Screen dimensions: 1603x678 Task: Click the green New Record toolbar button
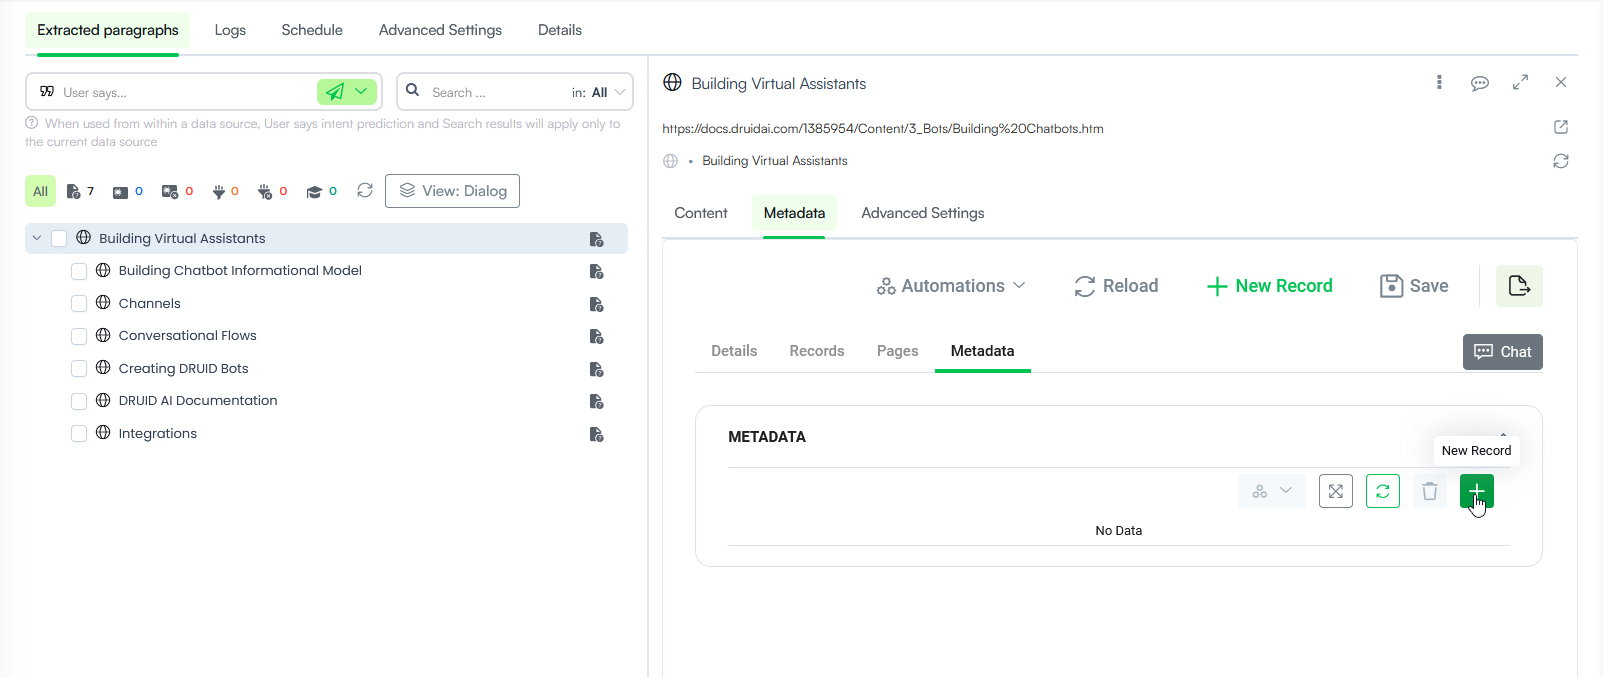1270,286
